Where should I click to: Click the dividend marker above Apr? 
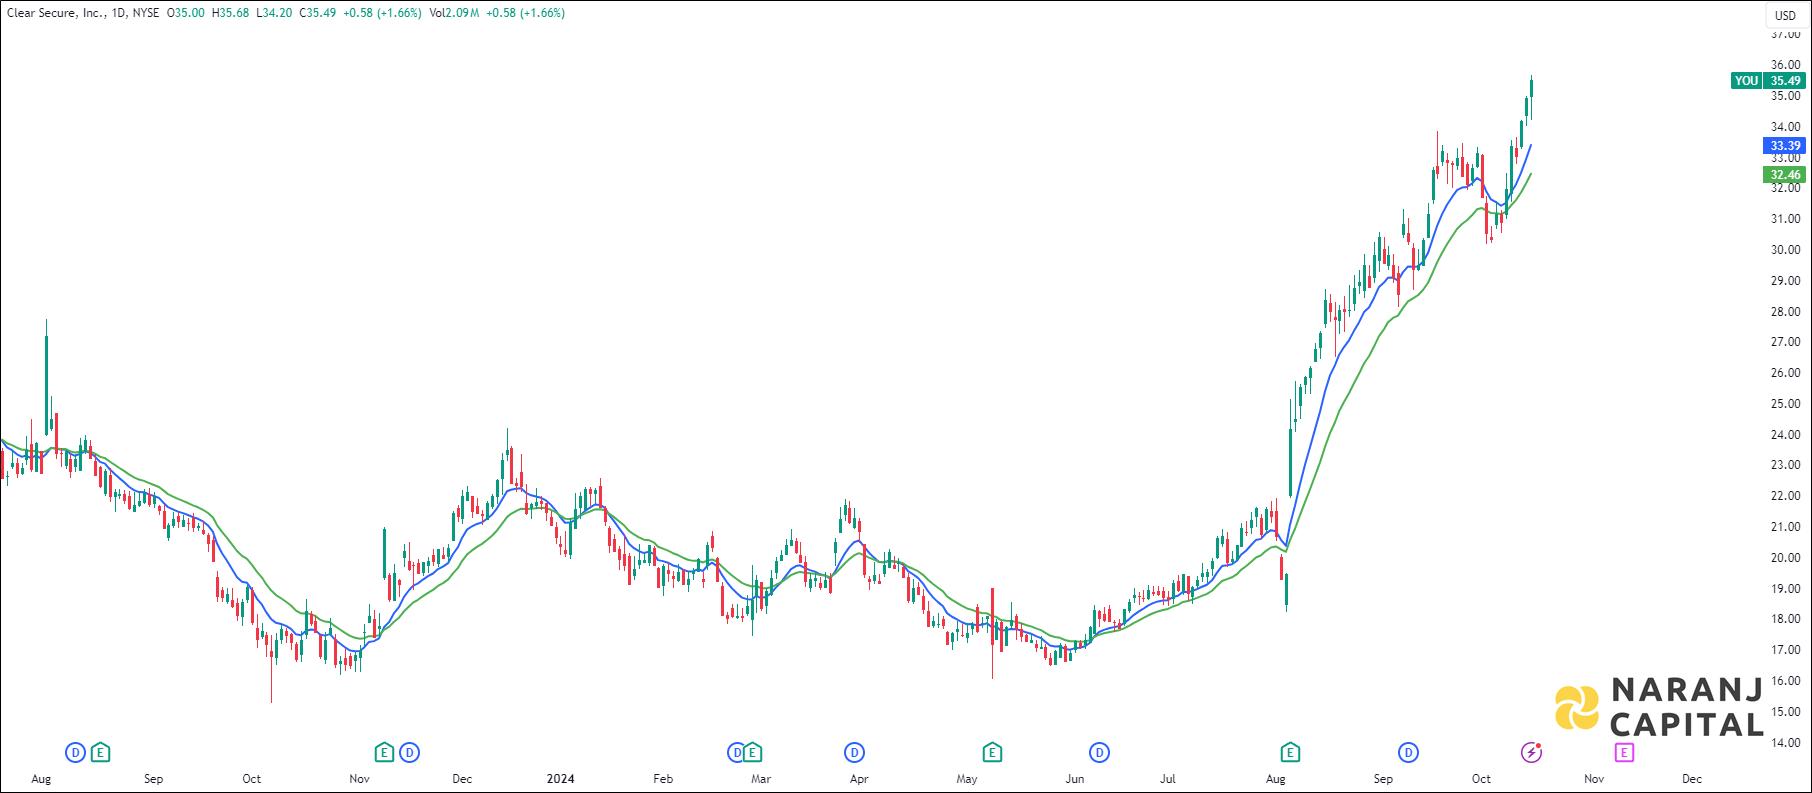(854, 752)
